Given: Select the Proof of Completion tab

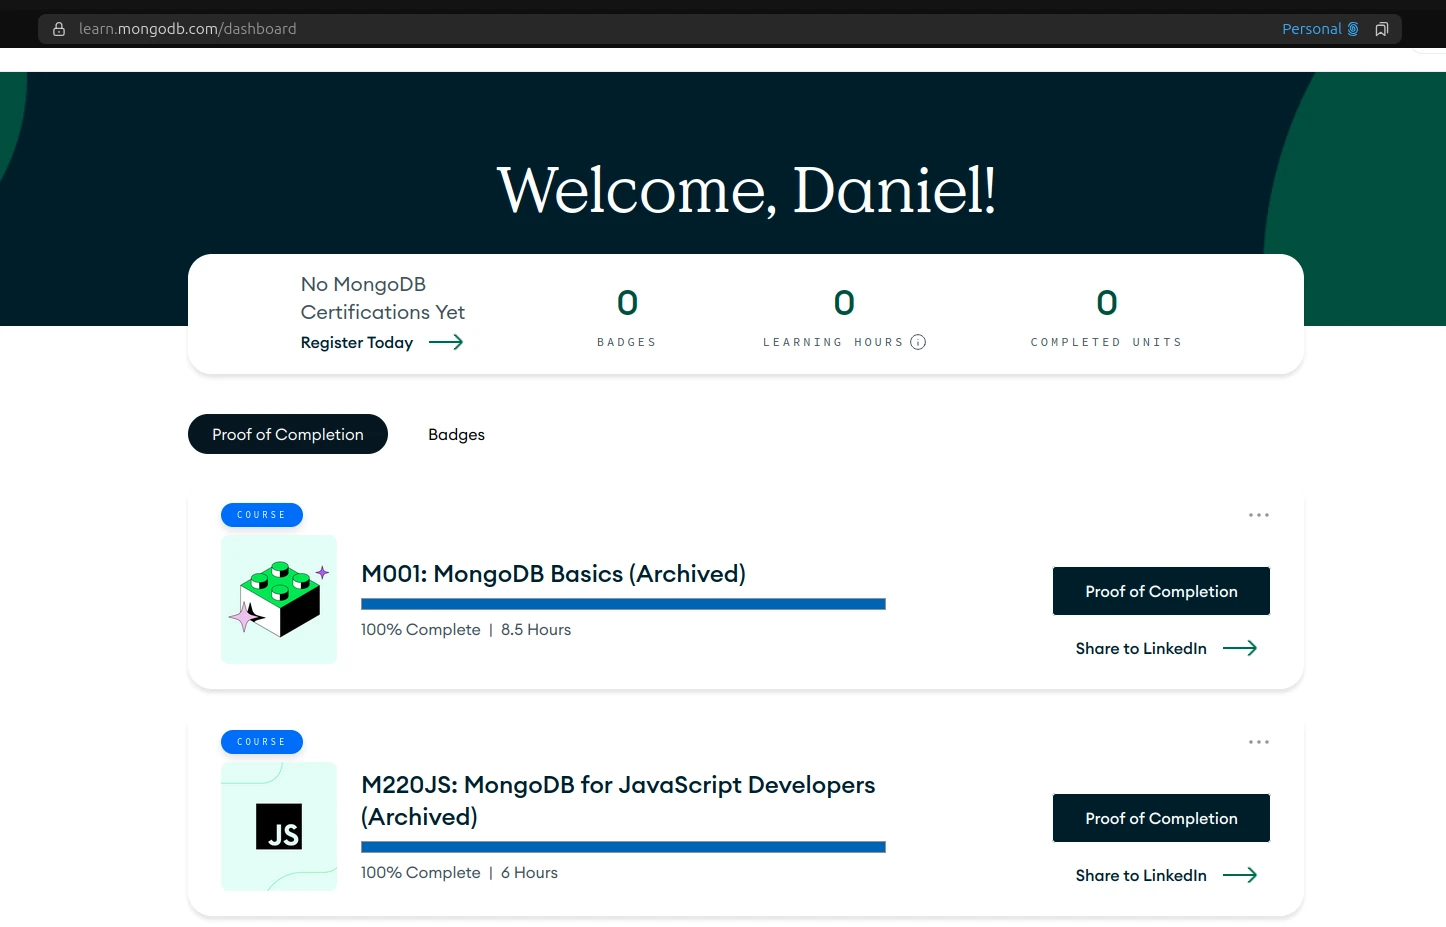Looking at the screenshot, I should tap(287, 434).
